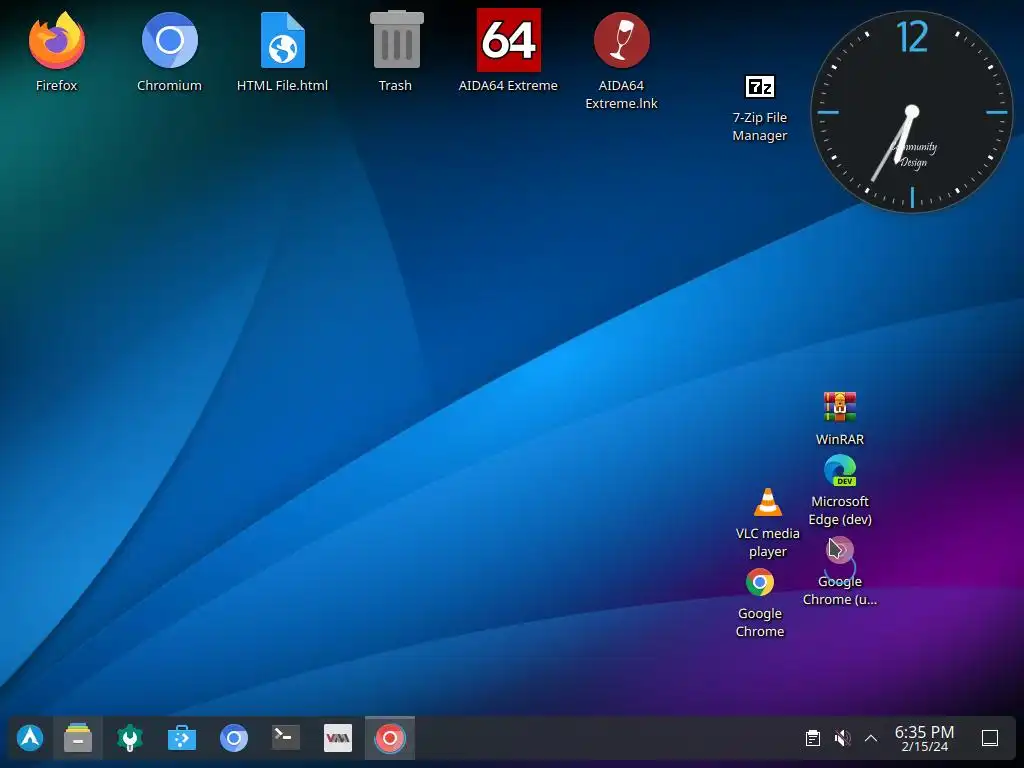
Task: Open the 6:35 PM digital clock calendar
Action: (x=924, y=738)
